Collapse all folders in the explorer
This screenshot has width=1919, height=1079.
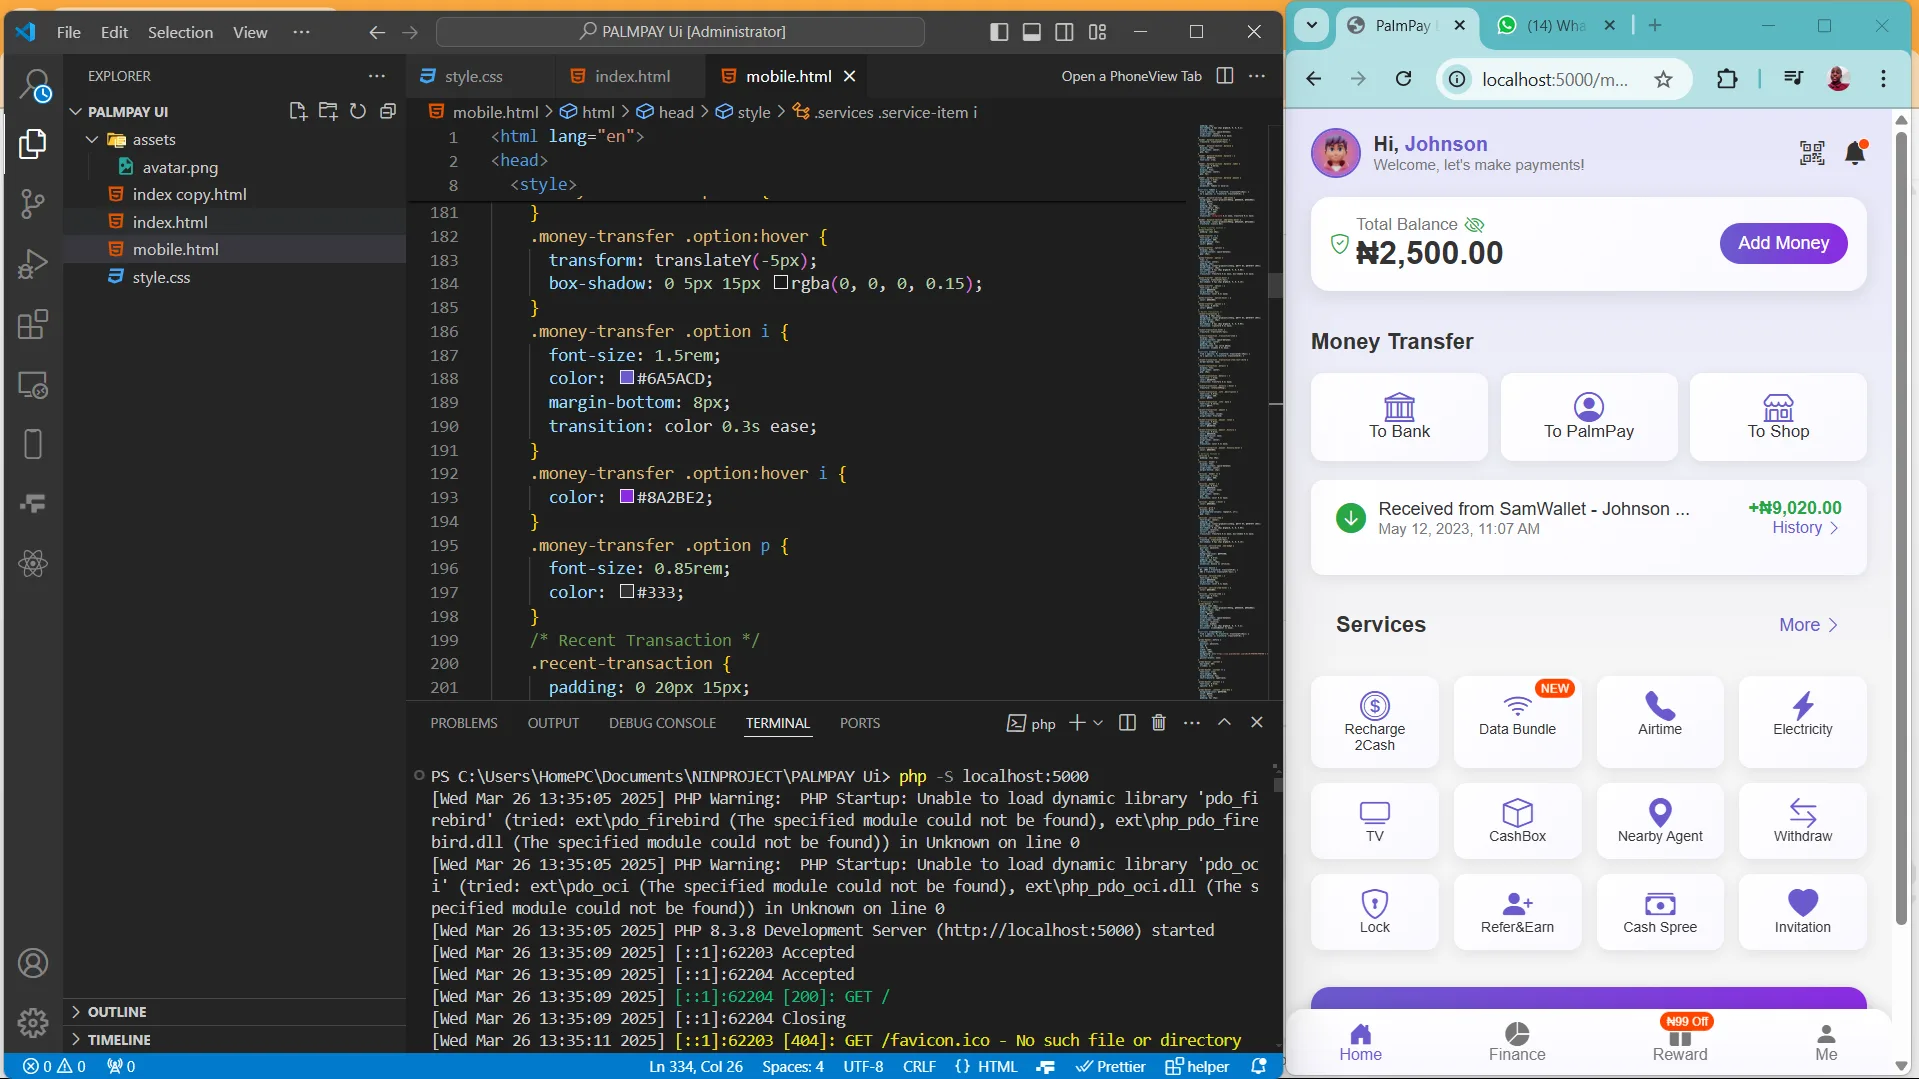point(388,111)
